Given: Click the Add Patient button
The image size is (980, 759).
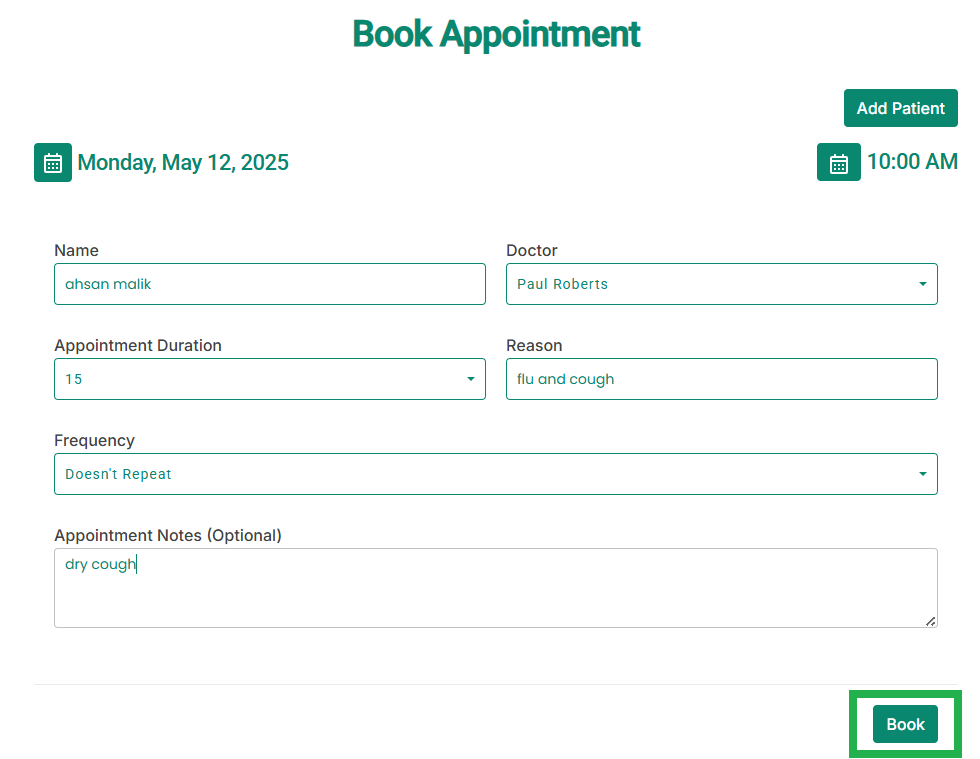Looking at the screenshot, I should pyautogui.click(x=901, y=108).
